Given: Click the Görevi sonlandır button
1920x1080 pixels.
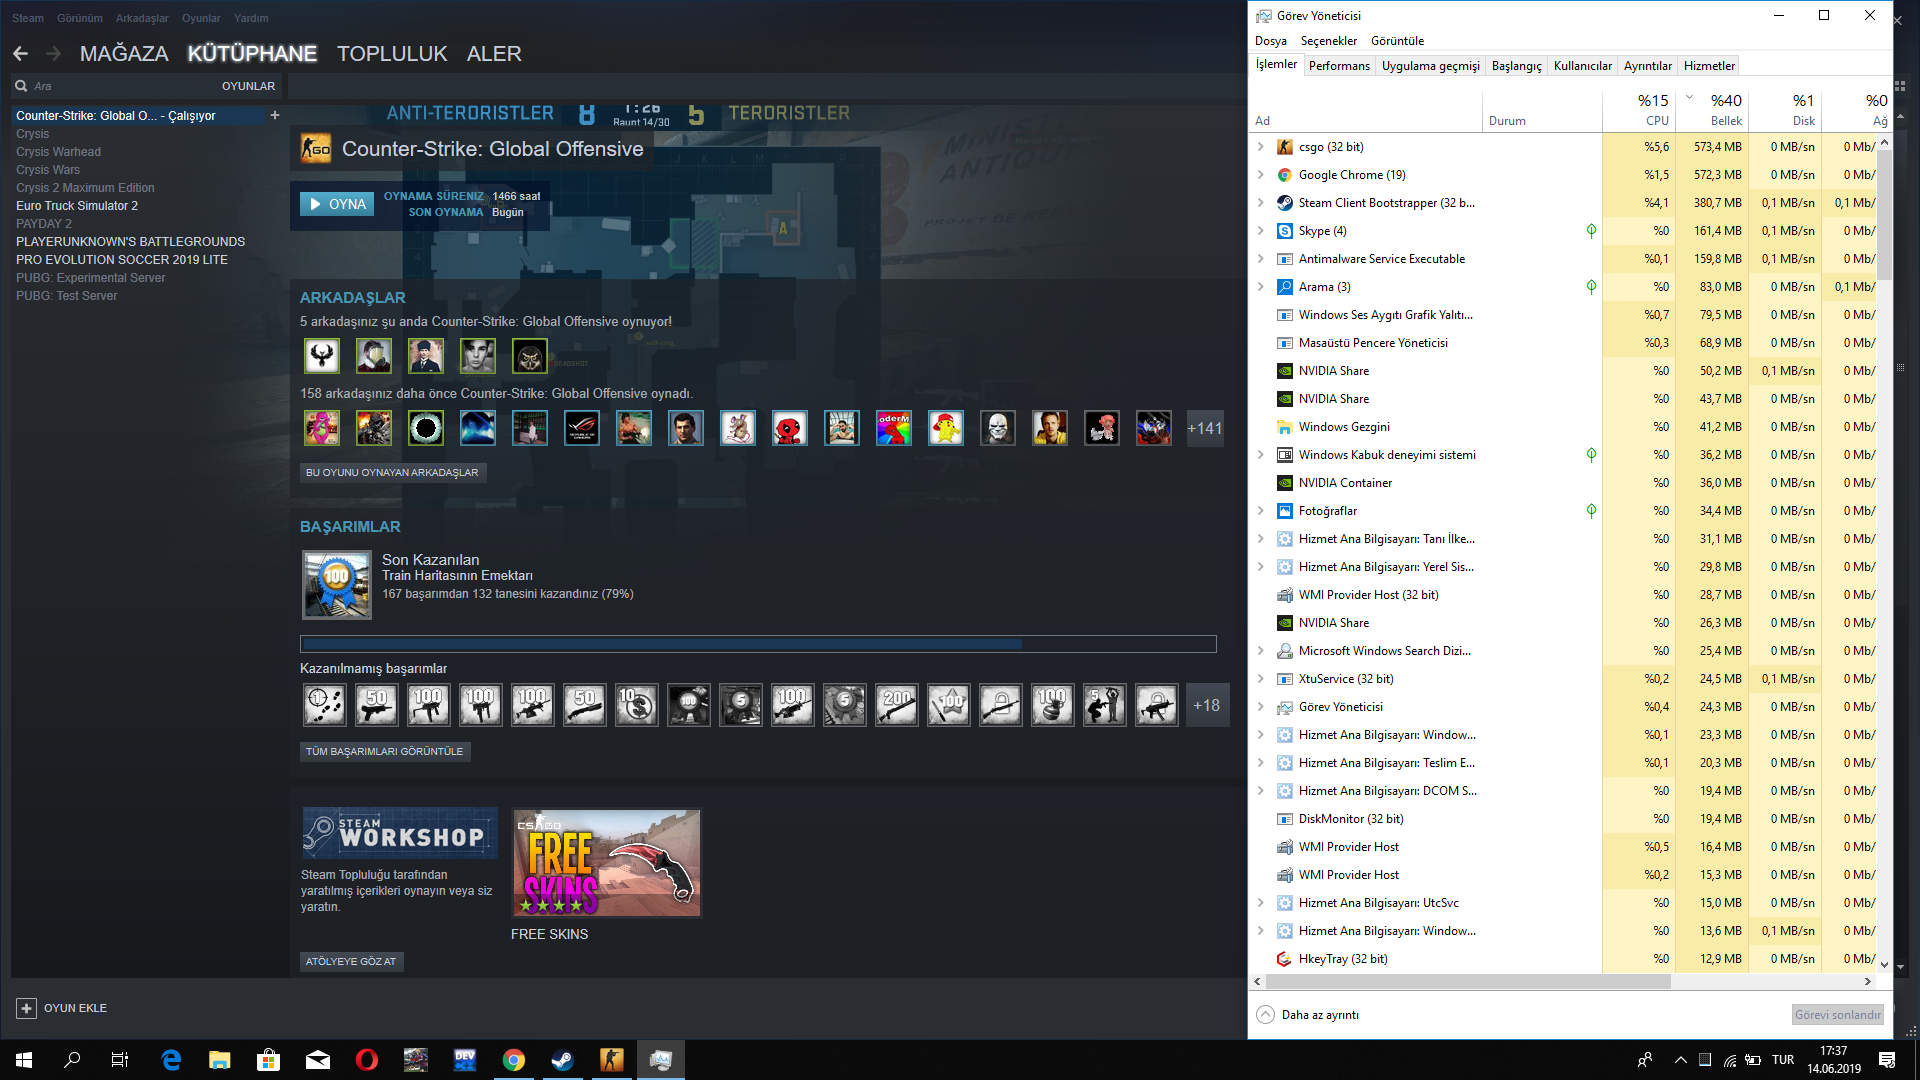Looking at the screenshot, I should click(x=1837, y=1014).
